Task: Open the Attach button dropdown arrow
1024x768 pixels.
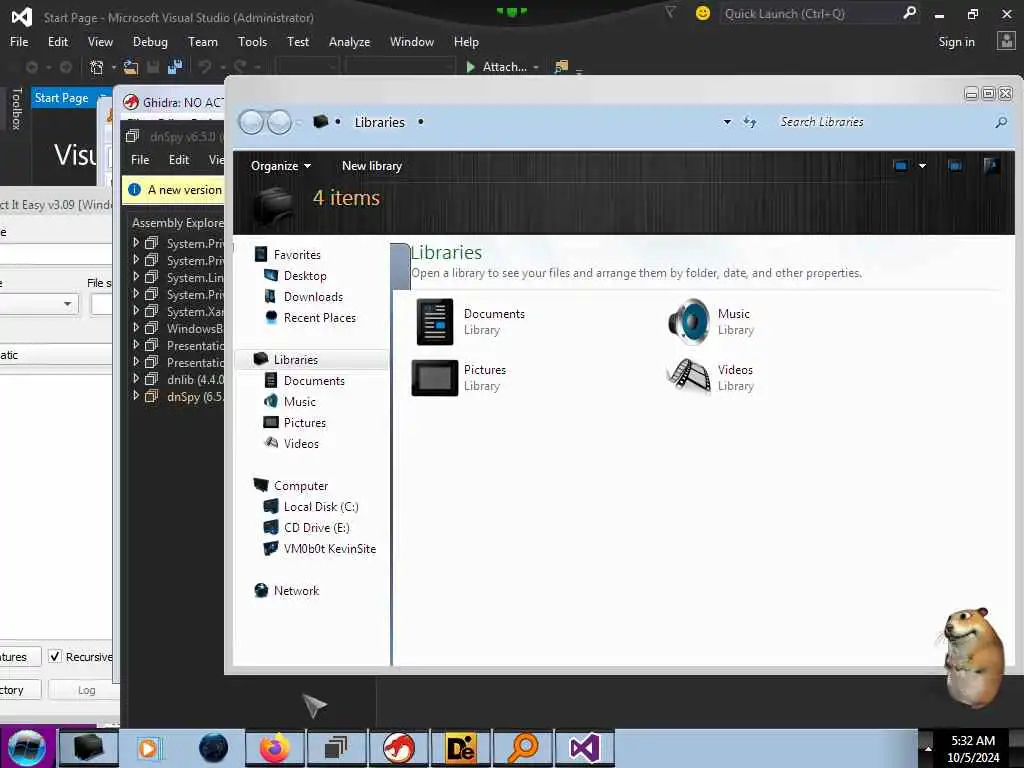Action: point(536,67)
